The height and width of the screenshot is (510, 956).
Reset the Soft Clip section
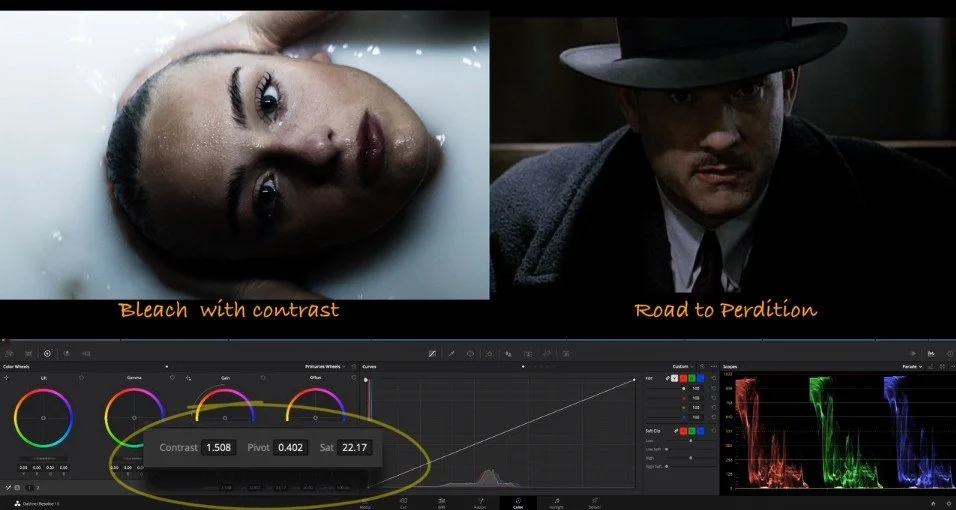click(x=714, y=431)
